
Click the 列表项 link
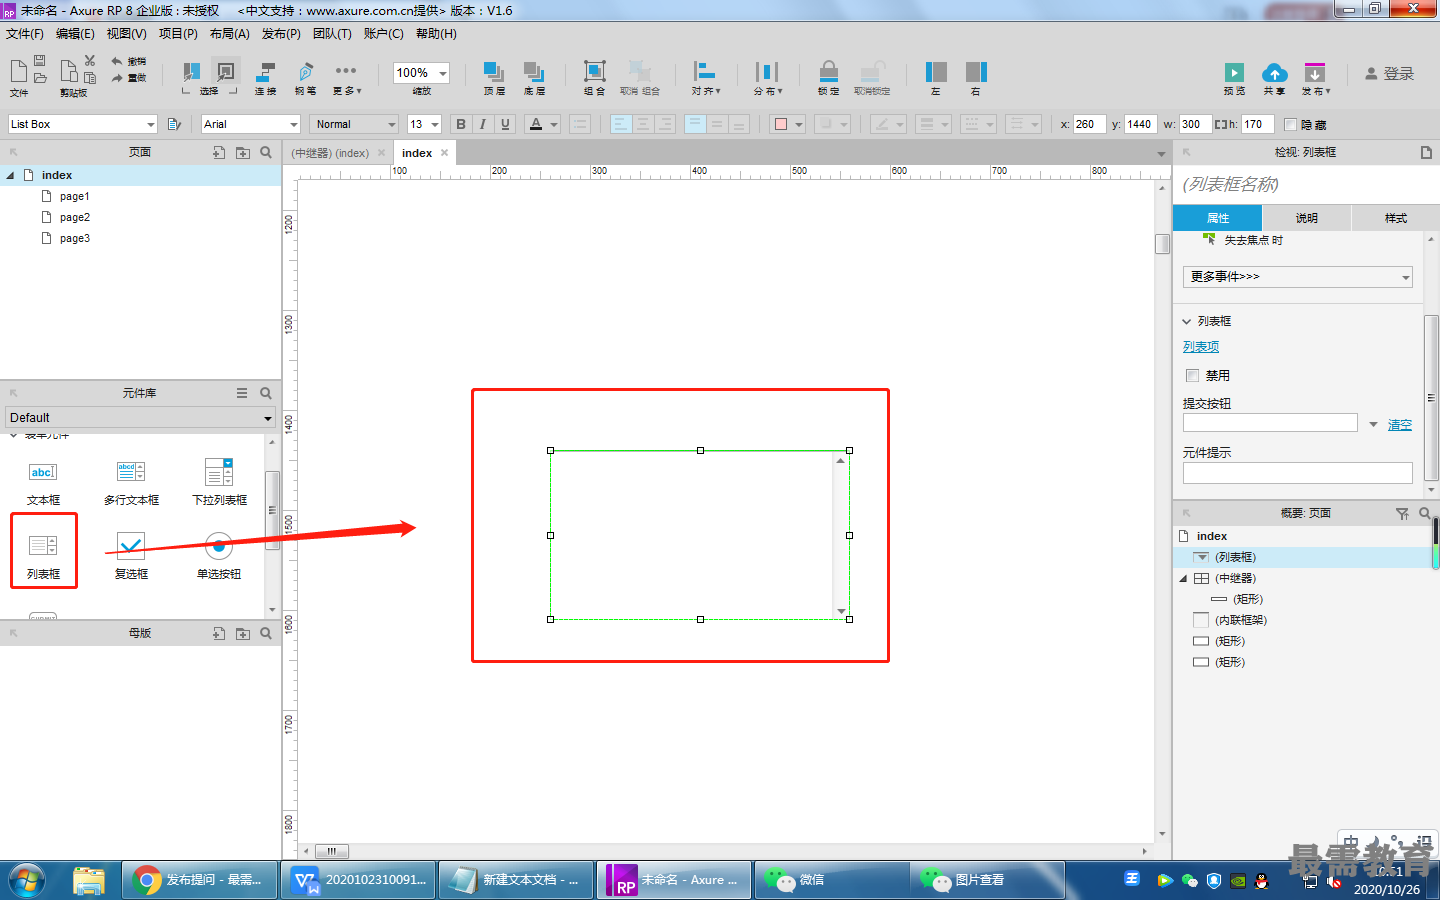tap(1201, 347)
